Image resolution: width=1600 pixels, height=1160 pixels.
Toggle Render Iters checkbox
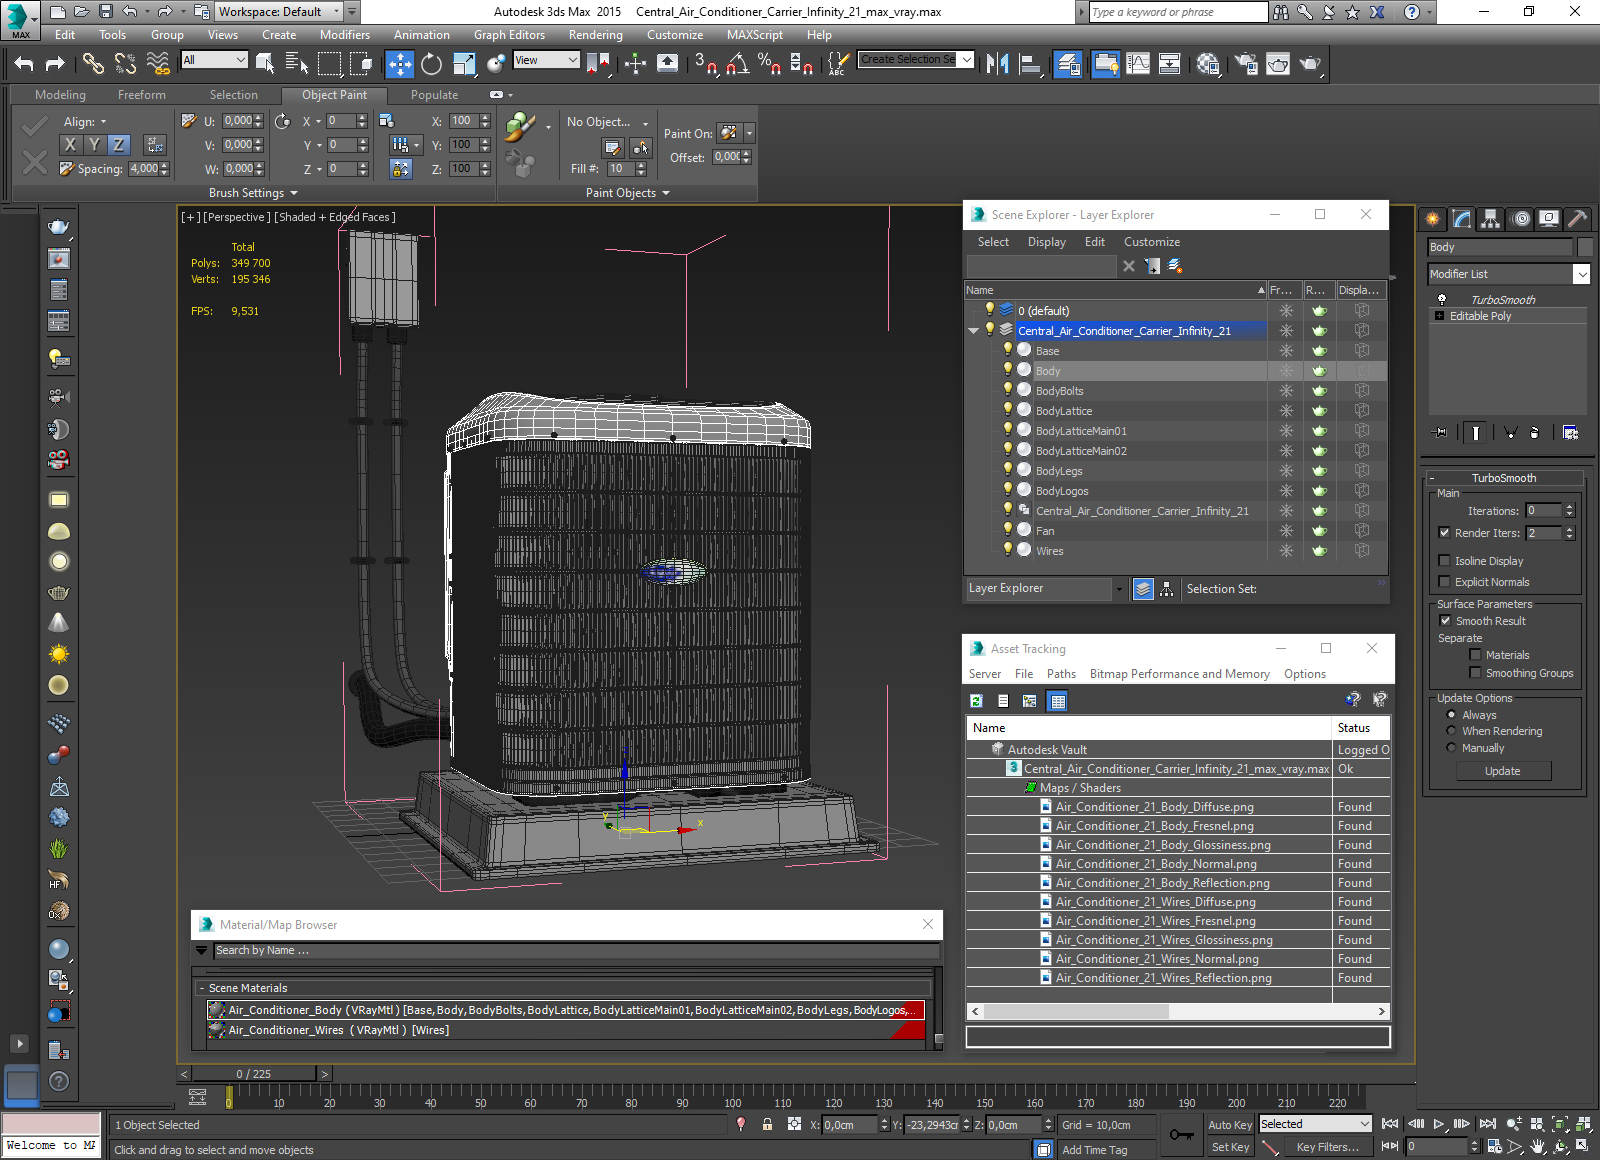point(1444,533)
